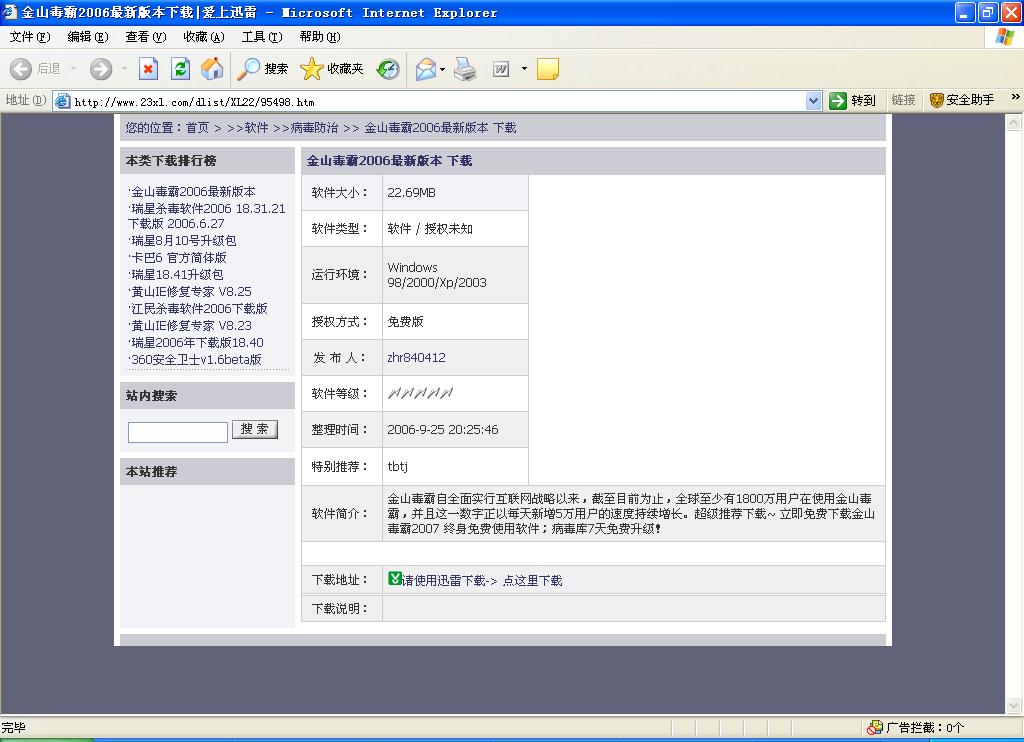This screenshot has height=742, width=1024.
Task: Click the green Go (转到) arrow button
Action: [x=838, y=101]
